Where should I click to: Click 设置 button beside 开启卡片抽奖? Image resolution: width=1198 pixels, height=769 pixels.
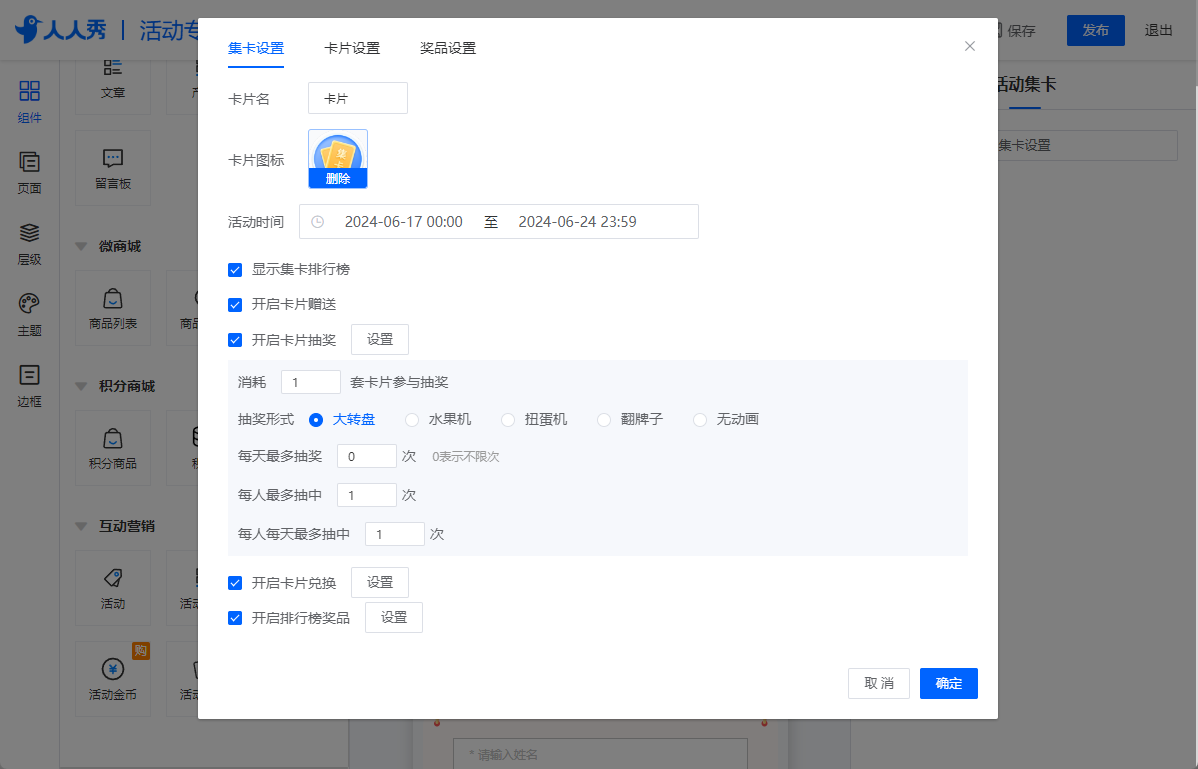380,339
